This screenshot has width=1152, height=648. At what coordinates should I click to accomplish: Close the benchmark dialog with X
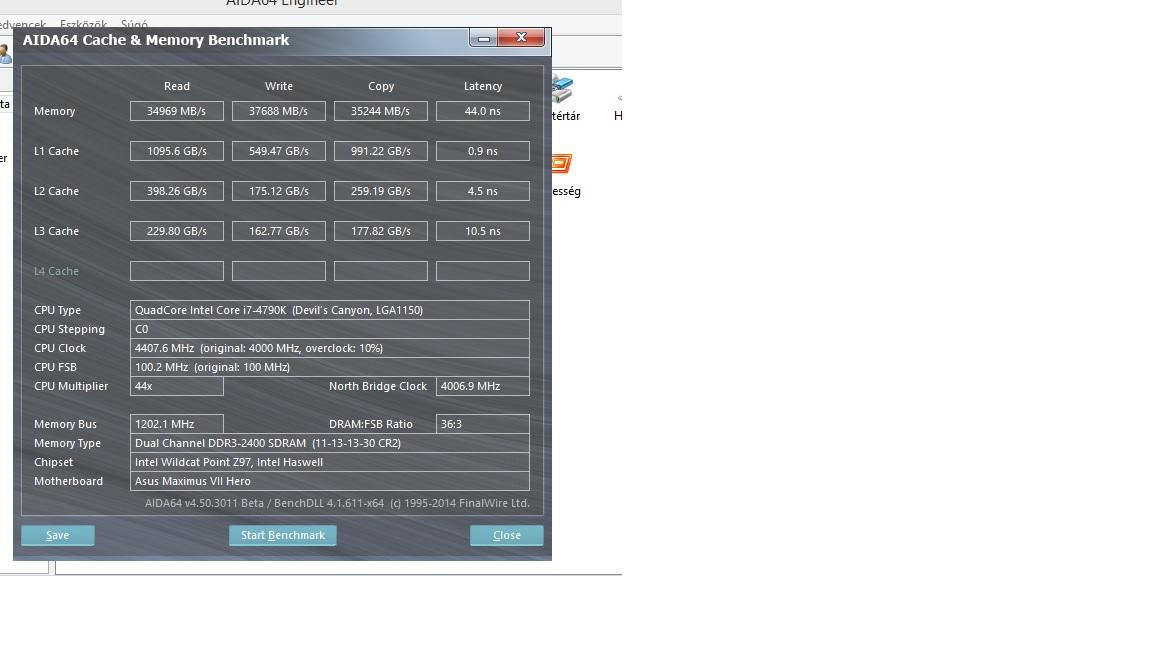click(x=521, y=37)
